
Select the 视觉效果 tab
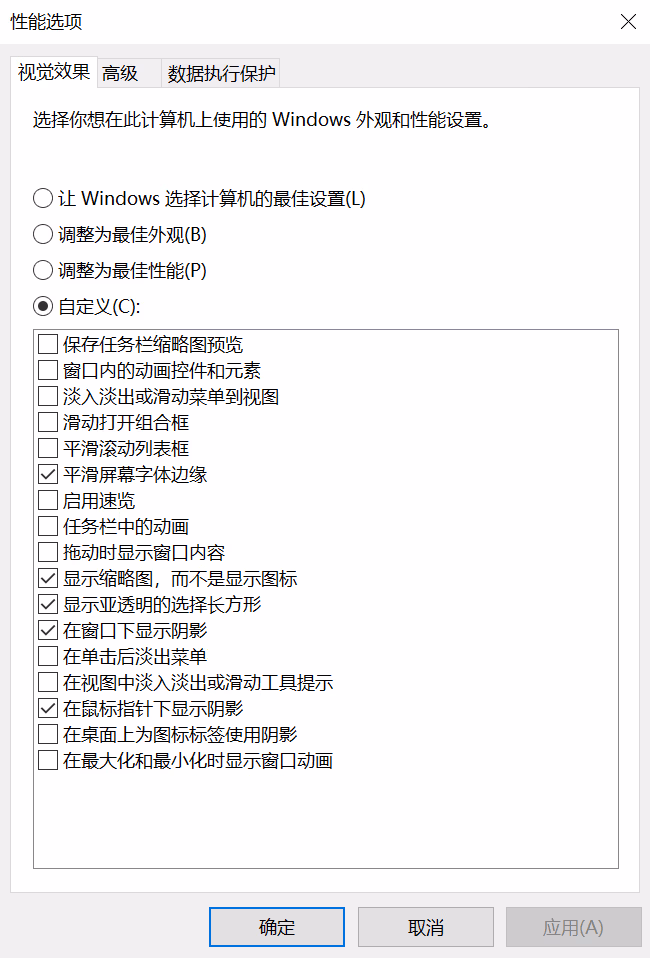(x=54, y=72)
